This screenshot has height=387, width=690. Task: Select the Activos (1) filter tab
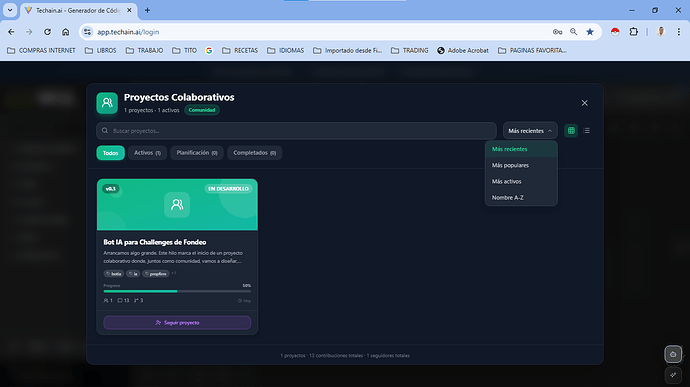click(x=147, y=153)
